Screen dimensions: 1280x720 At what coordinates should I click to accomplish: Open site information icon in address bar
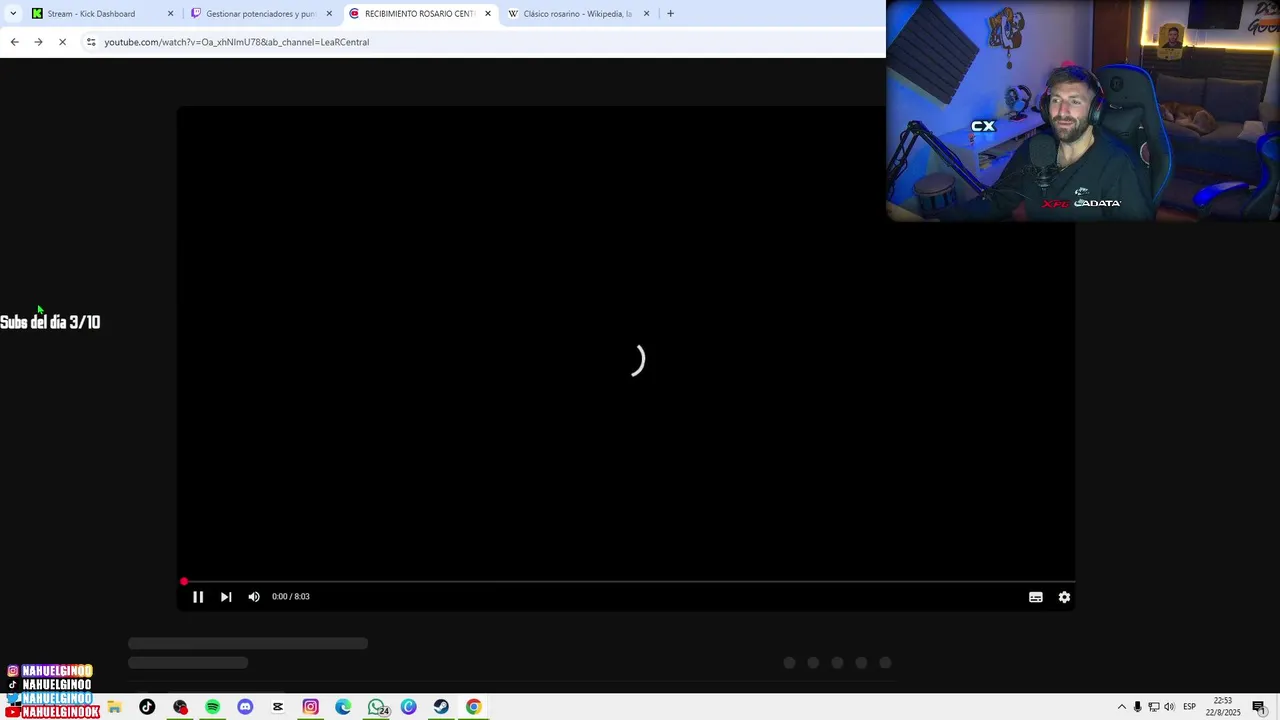tap(91, 42)
